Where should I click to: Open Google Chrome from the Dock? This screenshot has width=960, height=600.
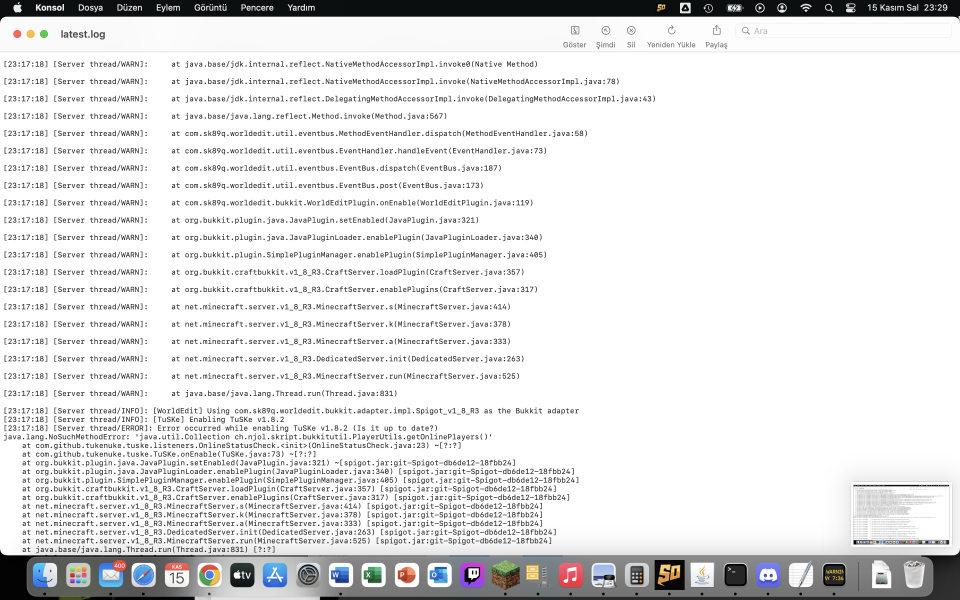click(x=209, y=576)
